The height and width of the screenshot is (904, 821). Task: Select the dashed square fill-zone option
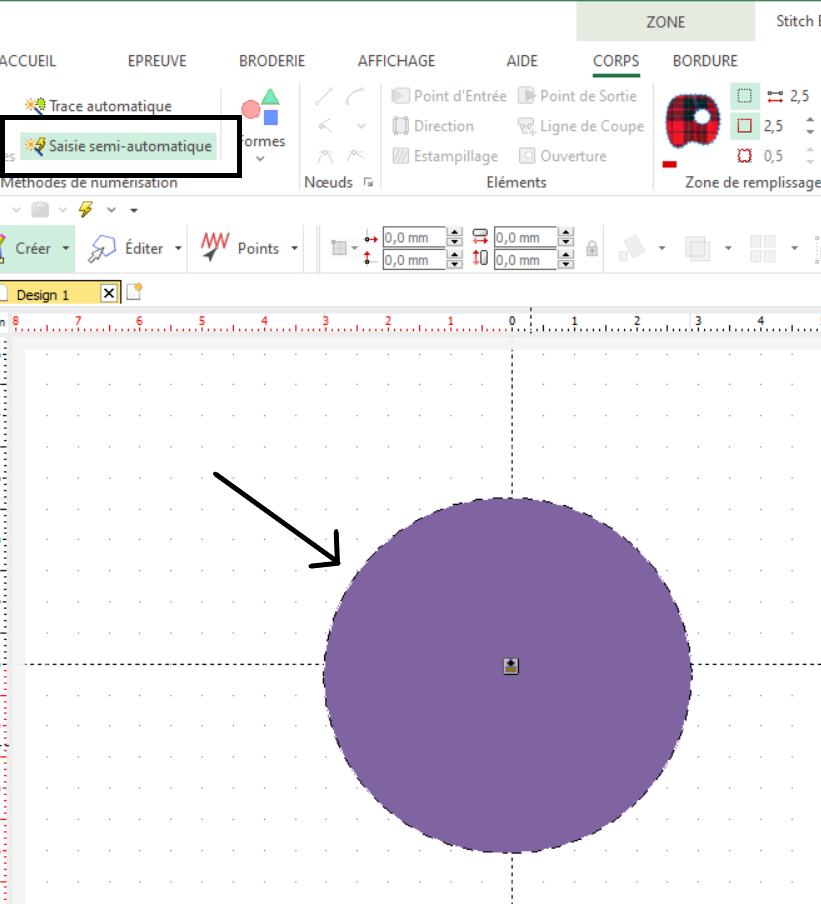coord(744,96)
